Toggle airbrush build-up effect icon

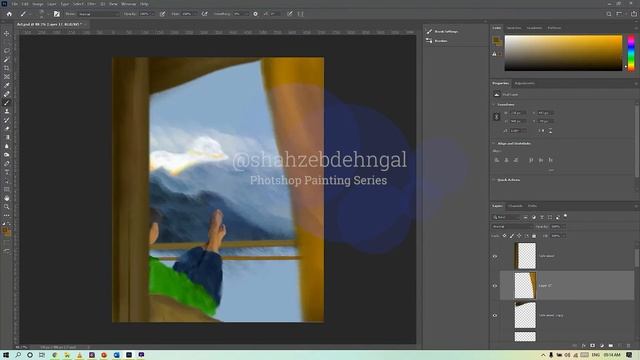(x=204, y=14)
